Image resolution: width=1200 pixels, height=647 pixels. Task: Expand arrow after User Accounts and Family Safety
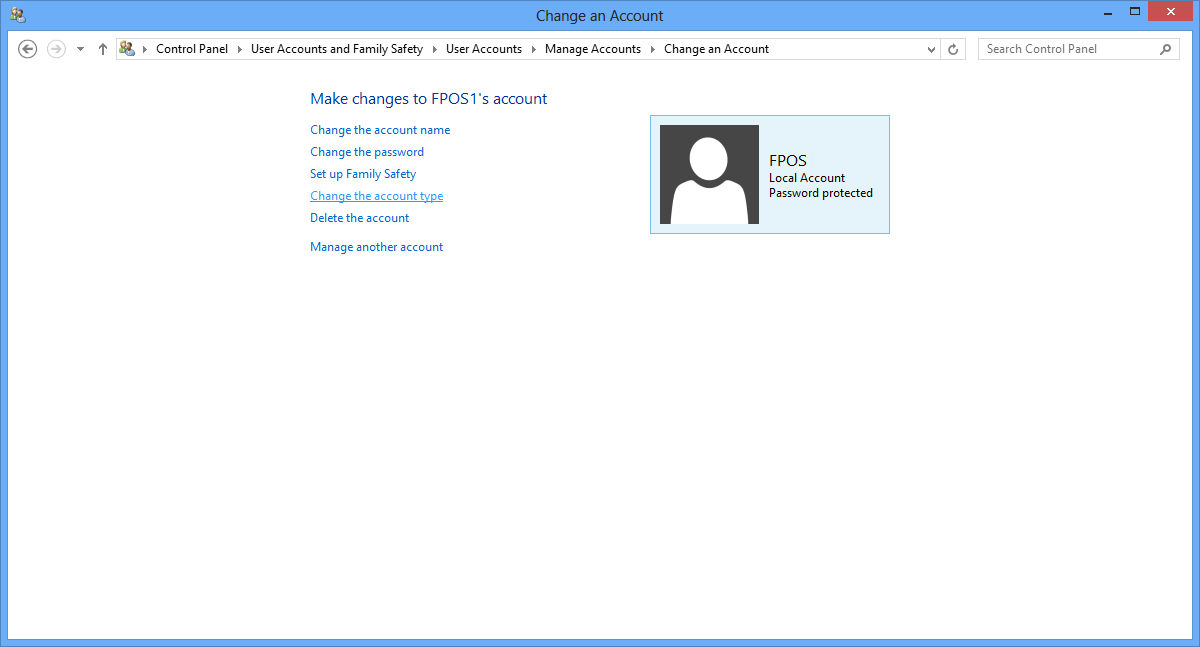[435, 49]
